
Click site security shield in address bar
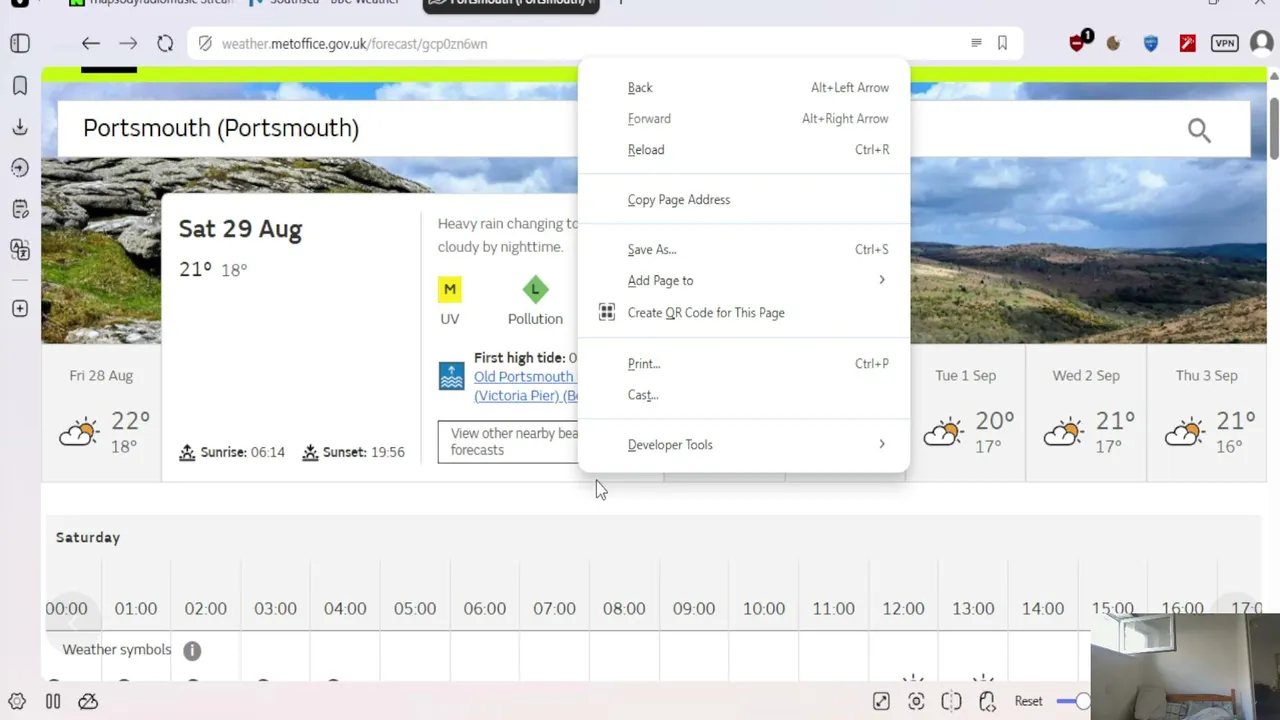[205, 43]
